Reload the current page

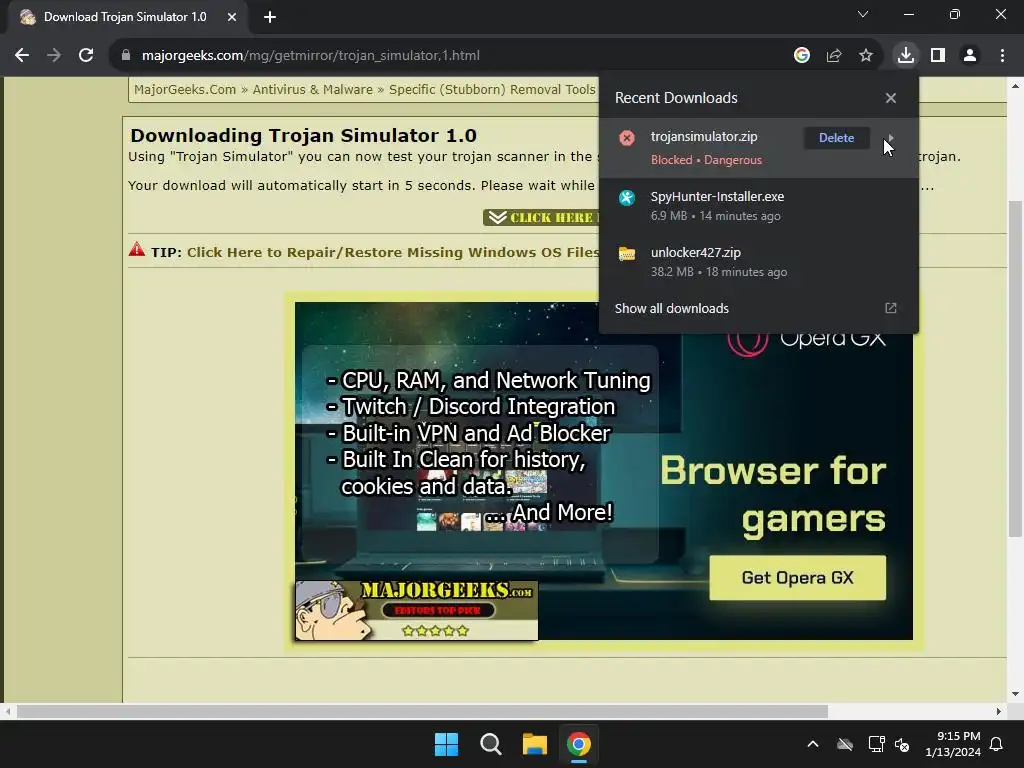pos(86,56)
